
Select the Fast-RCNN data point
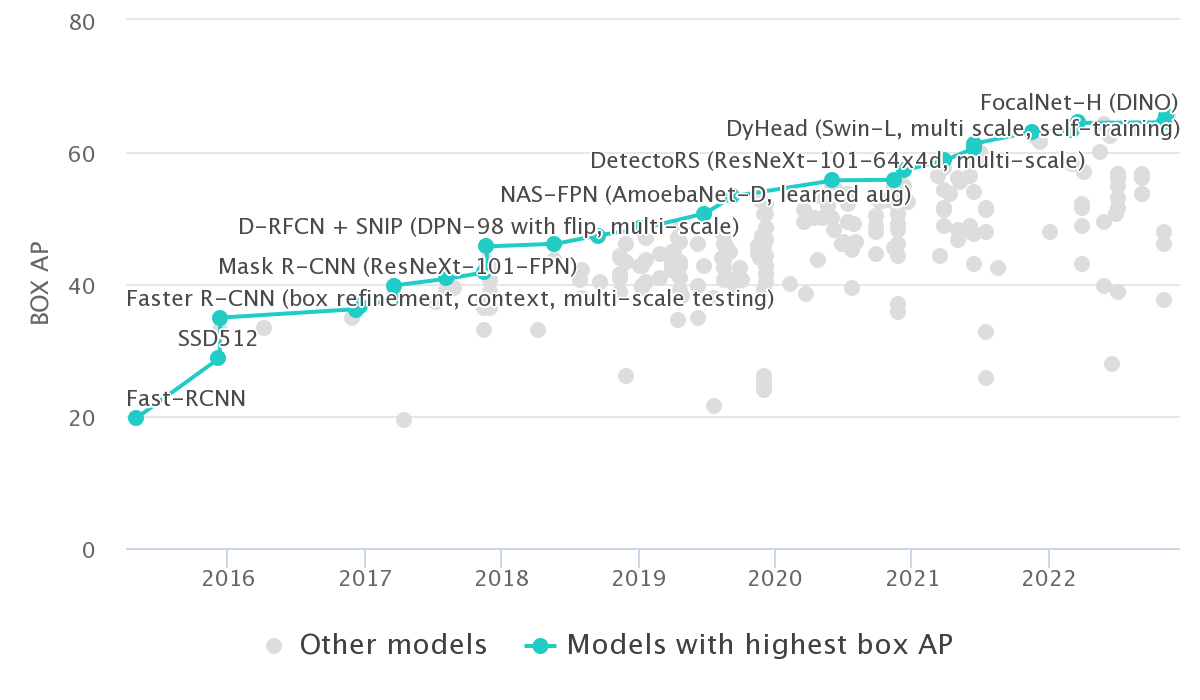point(136,418)
